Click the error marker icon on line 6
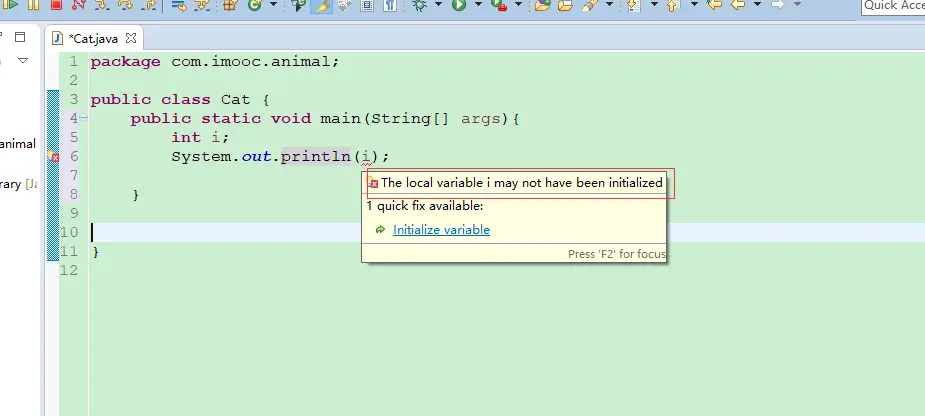Image resolution: width=925 pixels, height=416 pixels. coord(53,156)
